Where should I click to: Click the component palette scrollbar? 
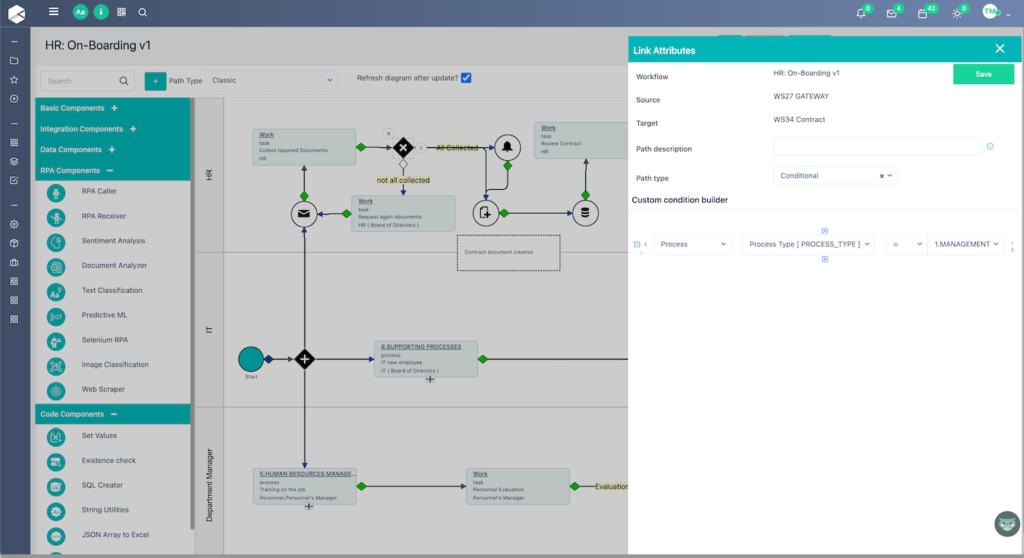(x=192, y=314)
